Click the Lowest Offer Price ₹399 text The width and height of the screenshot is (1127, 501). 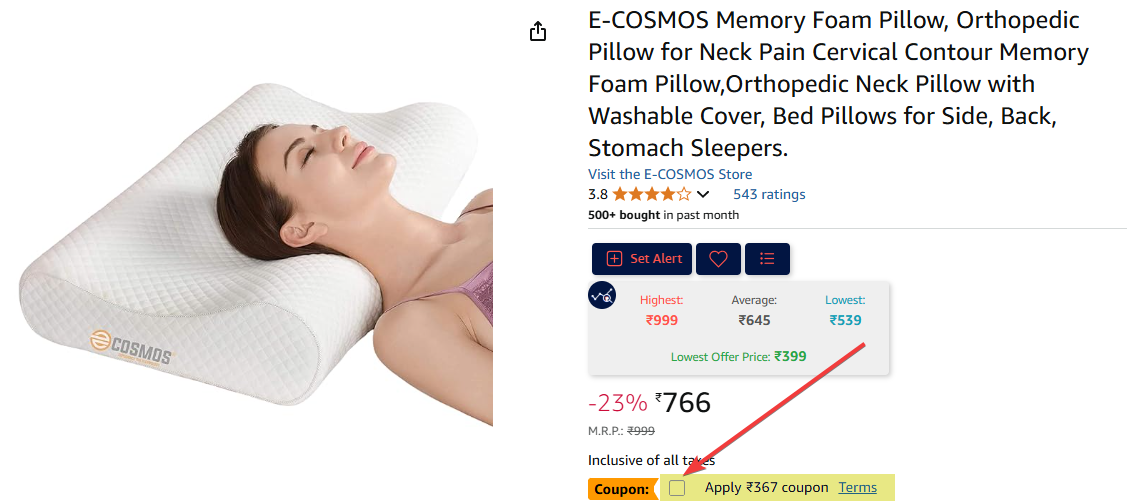coord(738,357)
